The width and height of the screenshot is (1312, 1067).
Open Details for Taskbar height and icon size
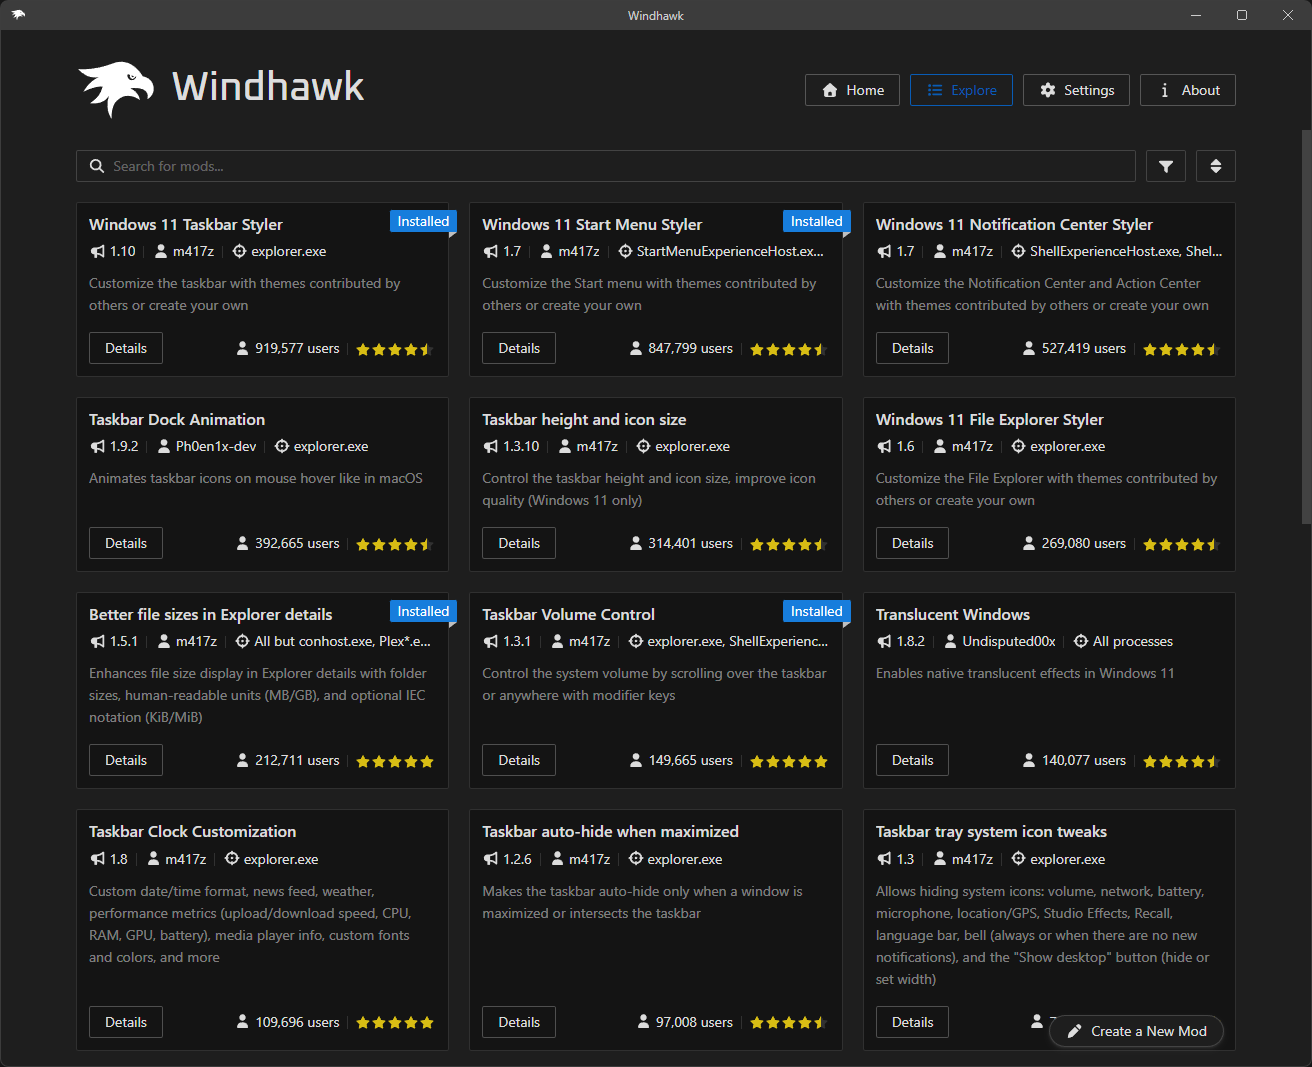click(x=519, y=543)
